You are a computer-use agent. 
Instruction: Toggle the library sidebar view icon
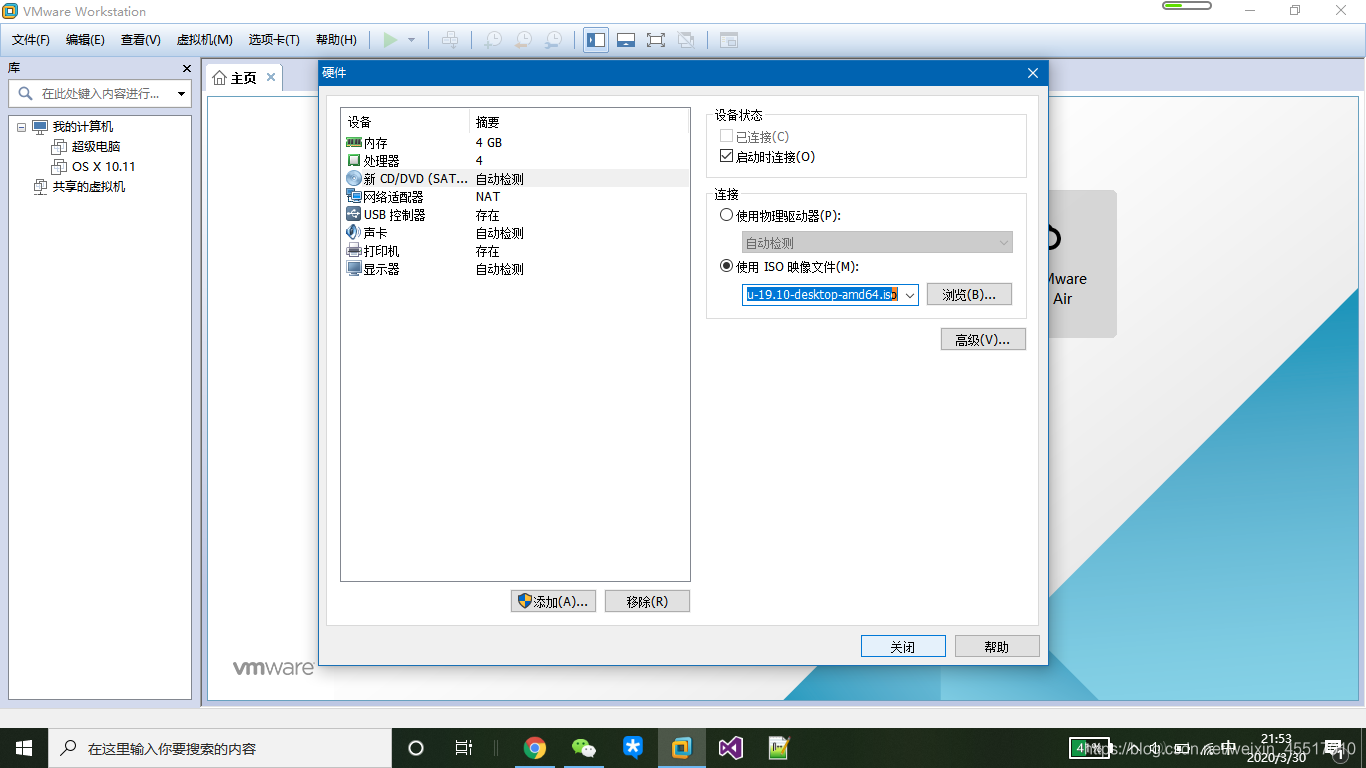(596, 40)
